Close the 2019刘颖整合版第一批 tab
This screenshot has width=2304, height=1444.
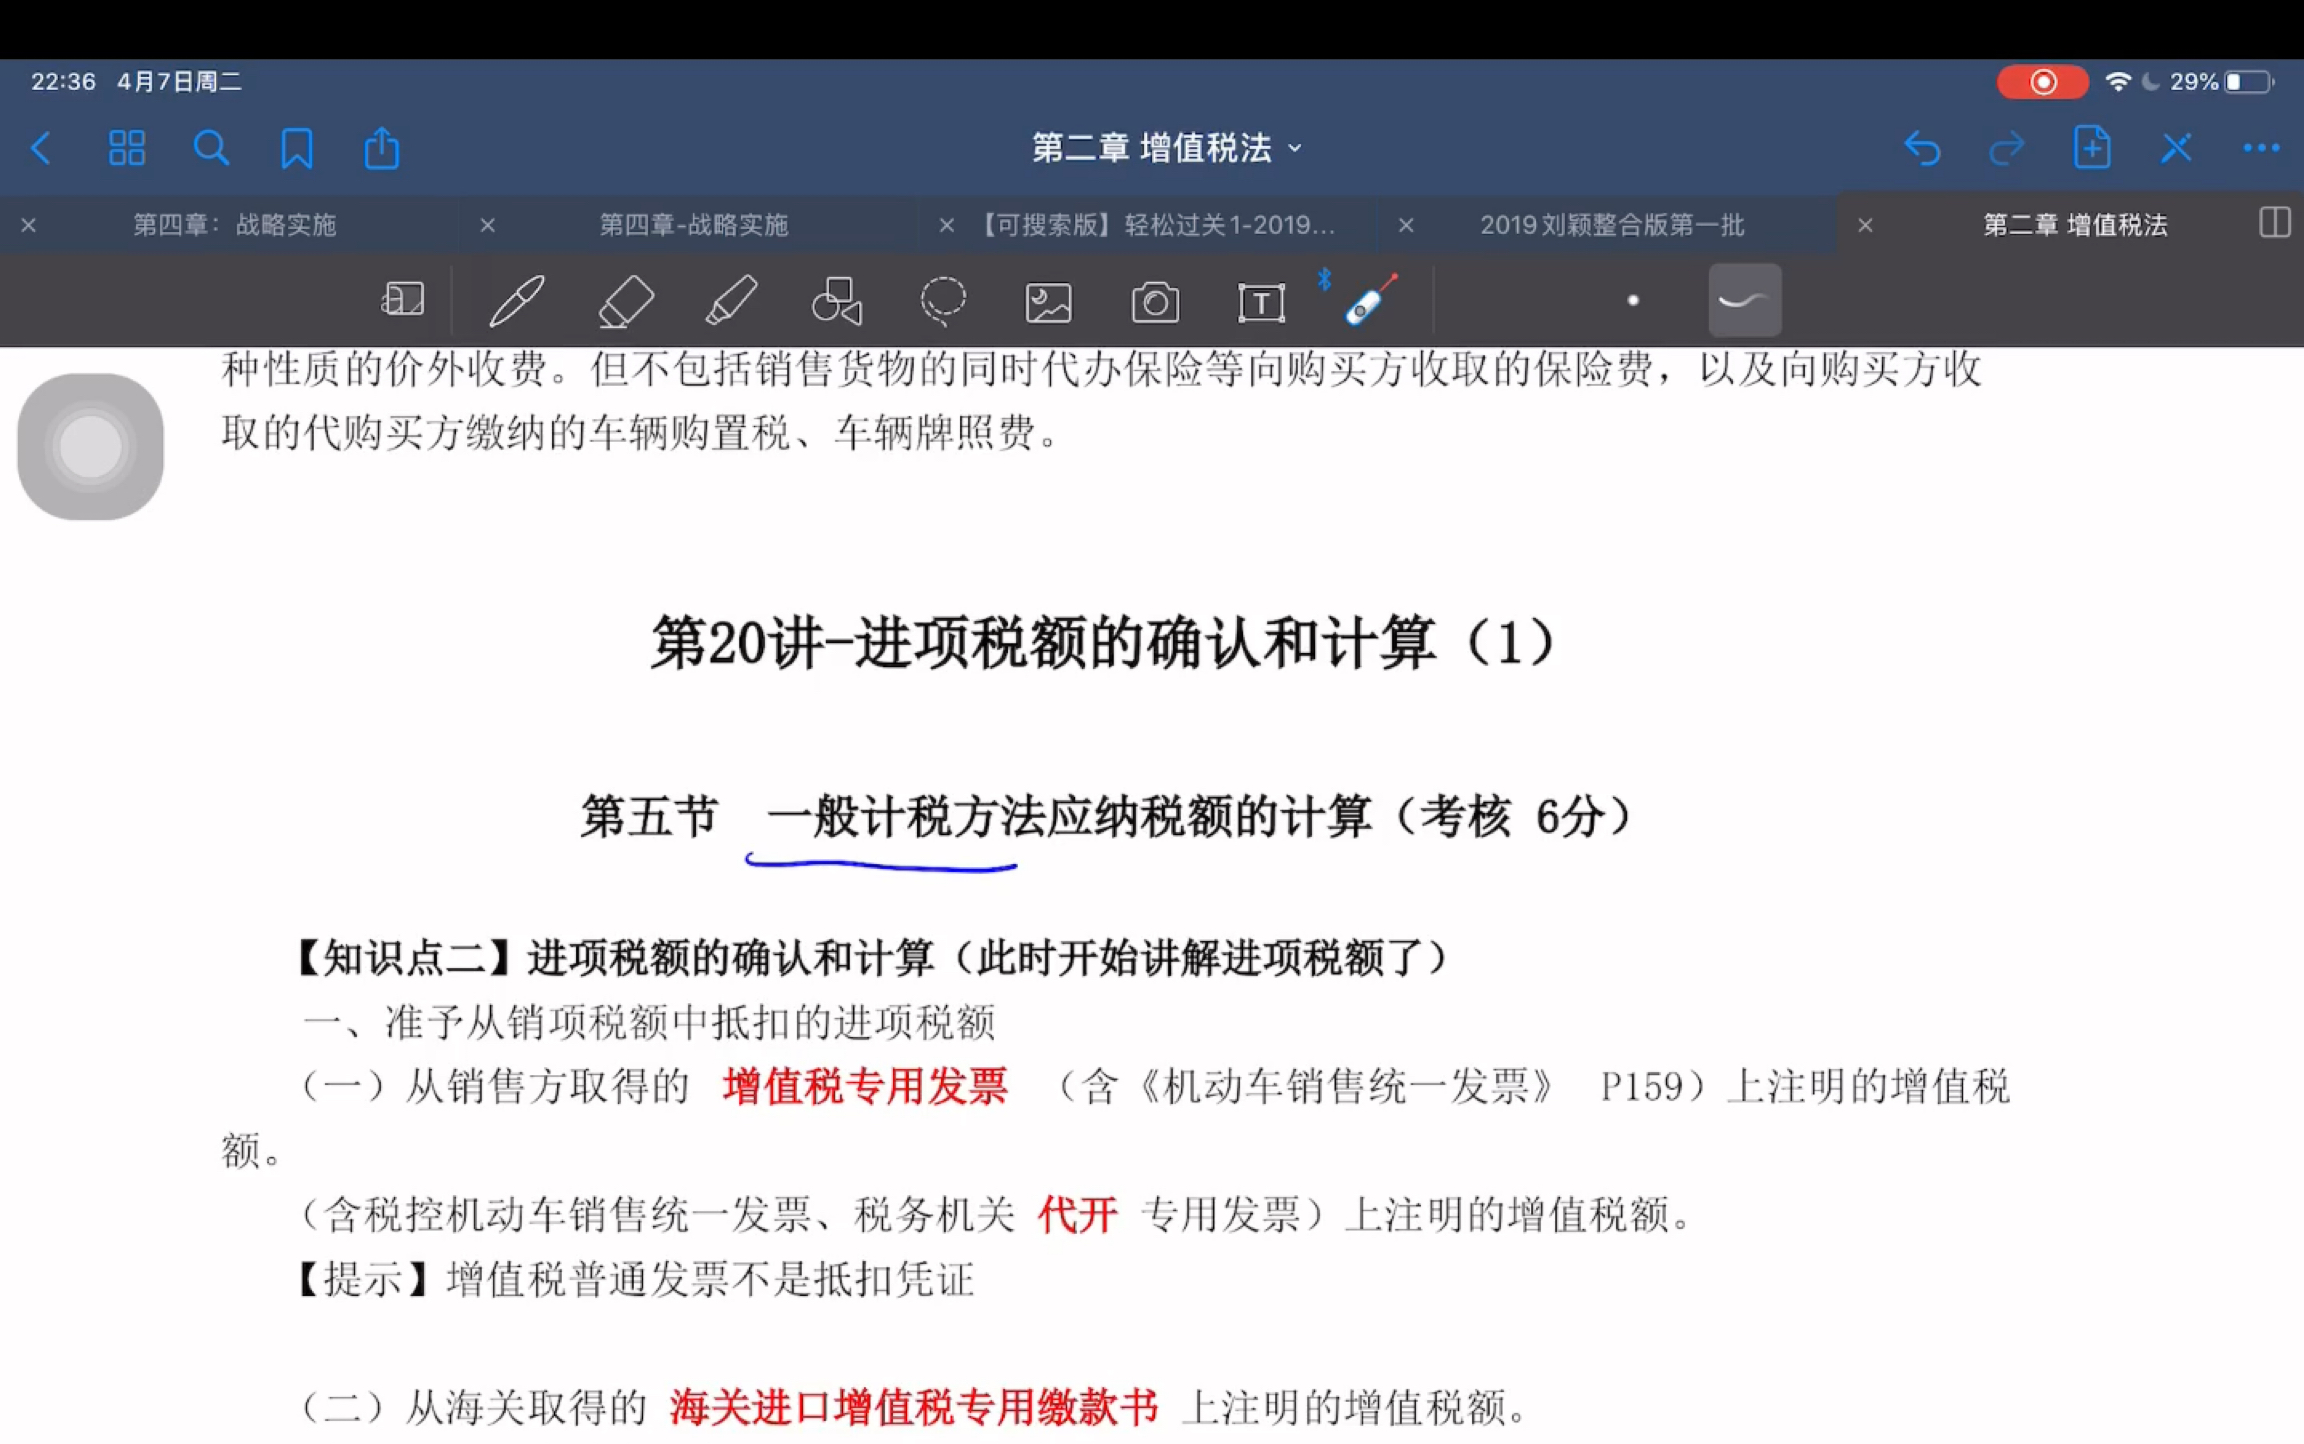click(1406, 226)
